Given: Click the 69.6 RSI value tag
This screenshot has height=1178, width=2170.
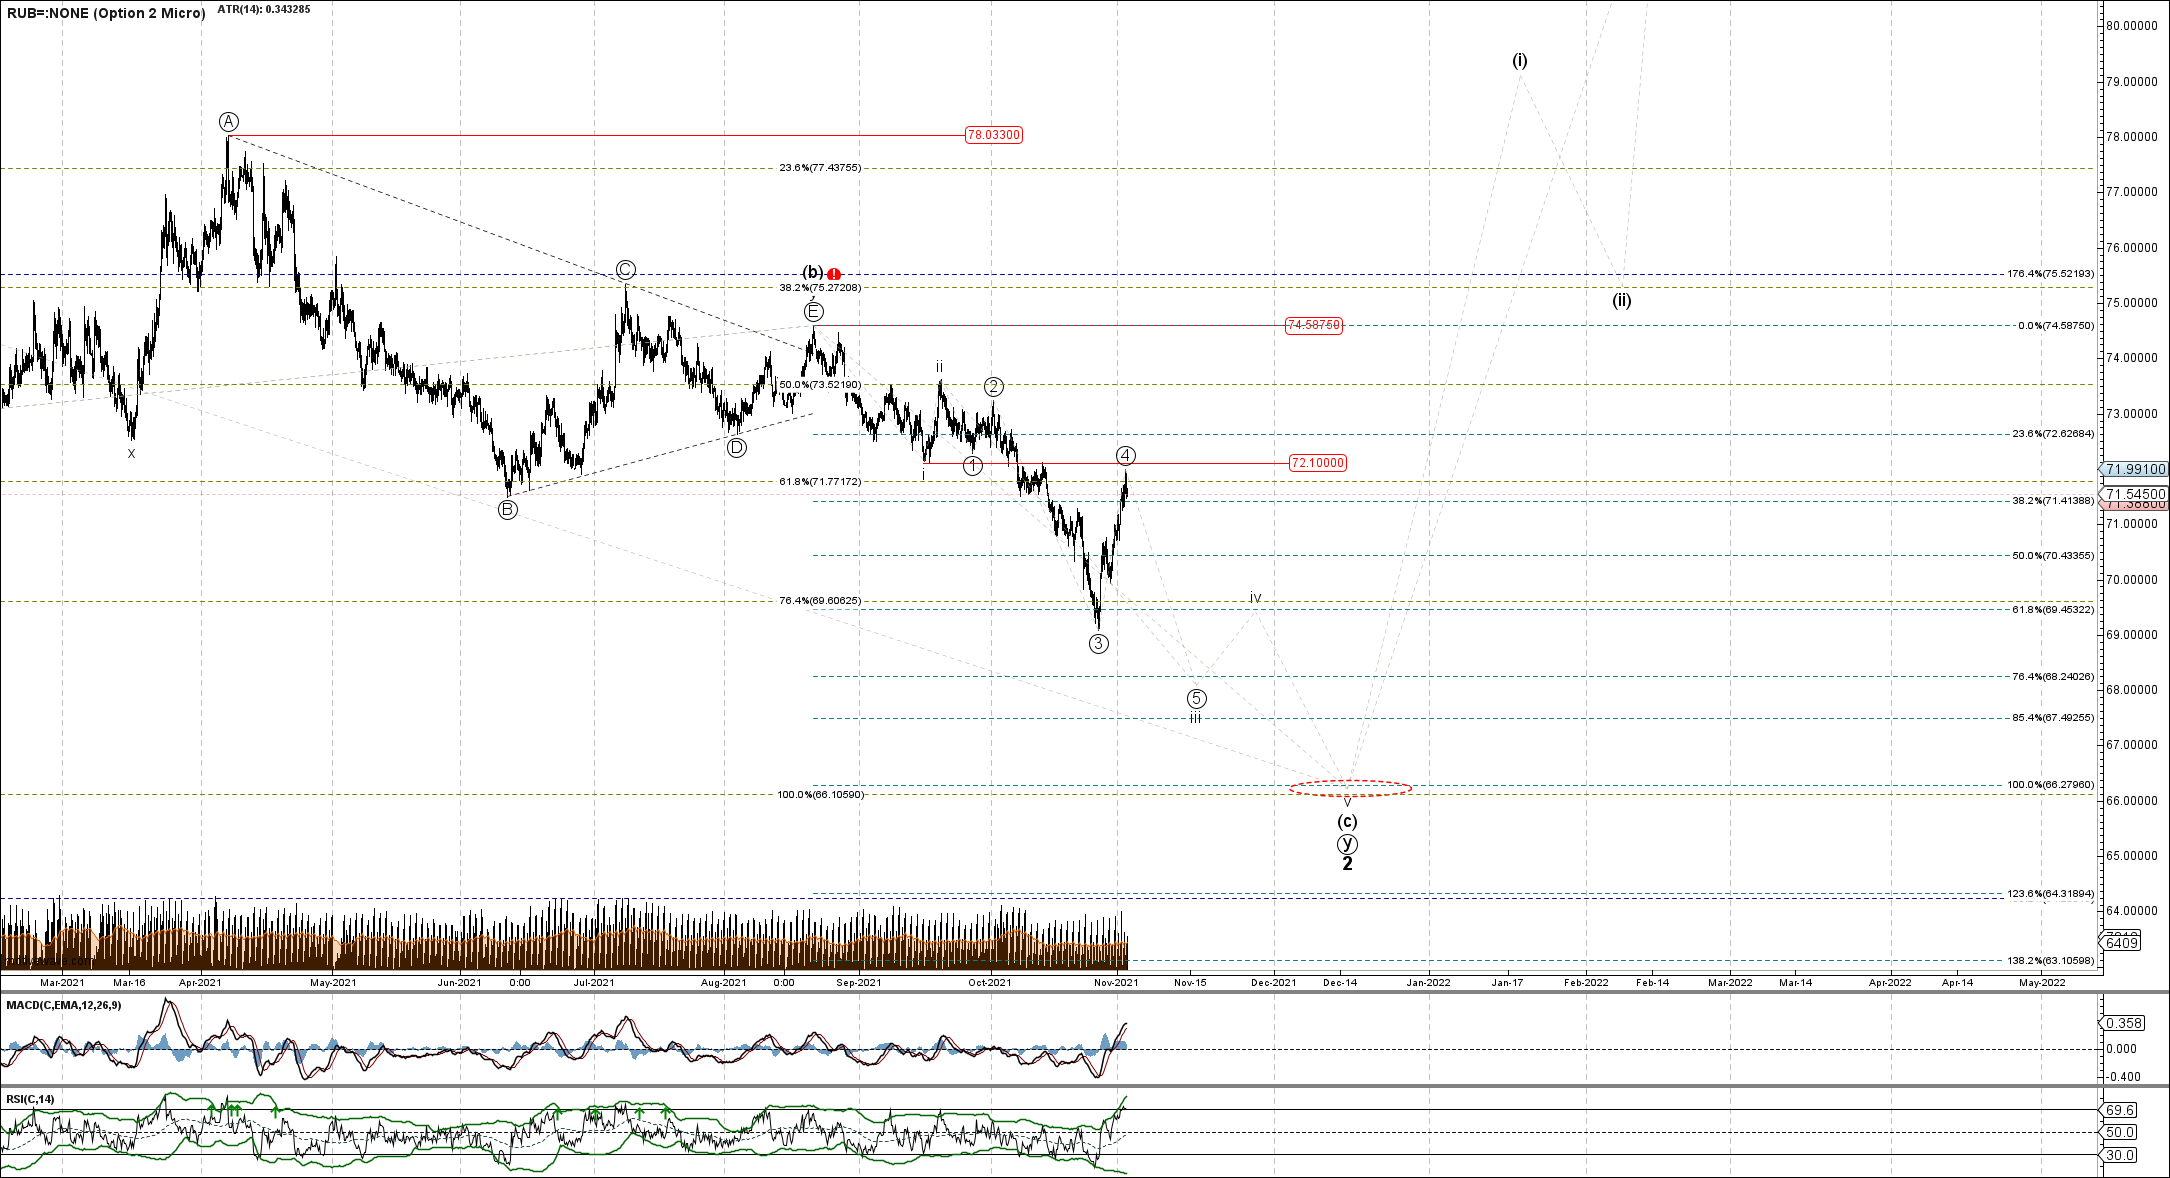Looking at the screenshot, I should coord(2120,1110).
